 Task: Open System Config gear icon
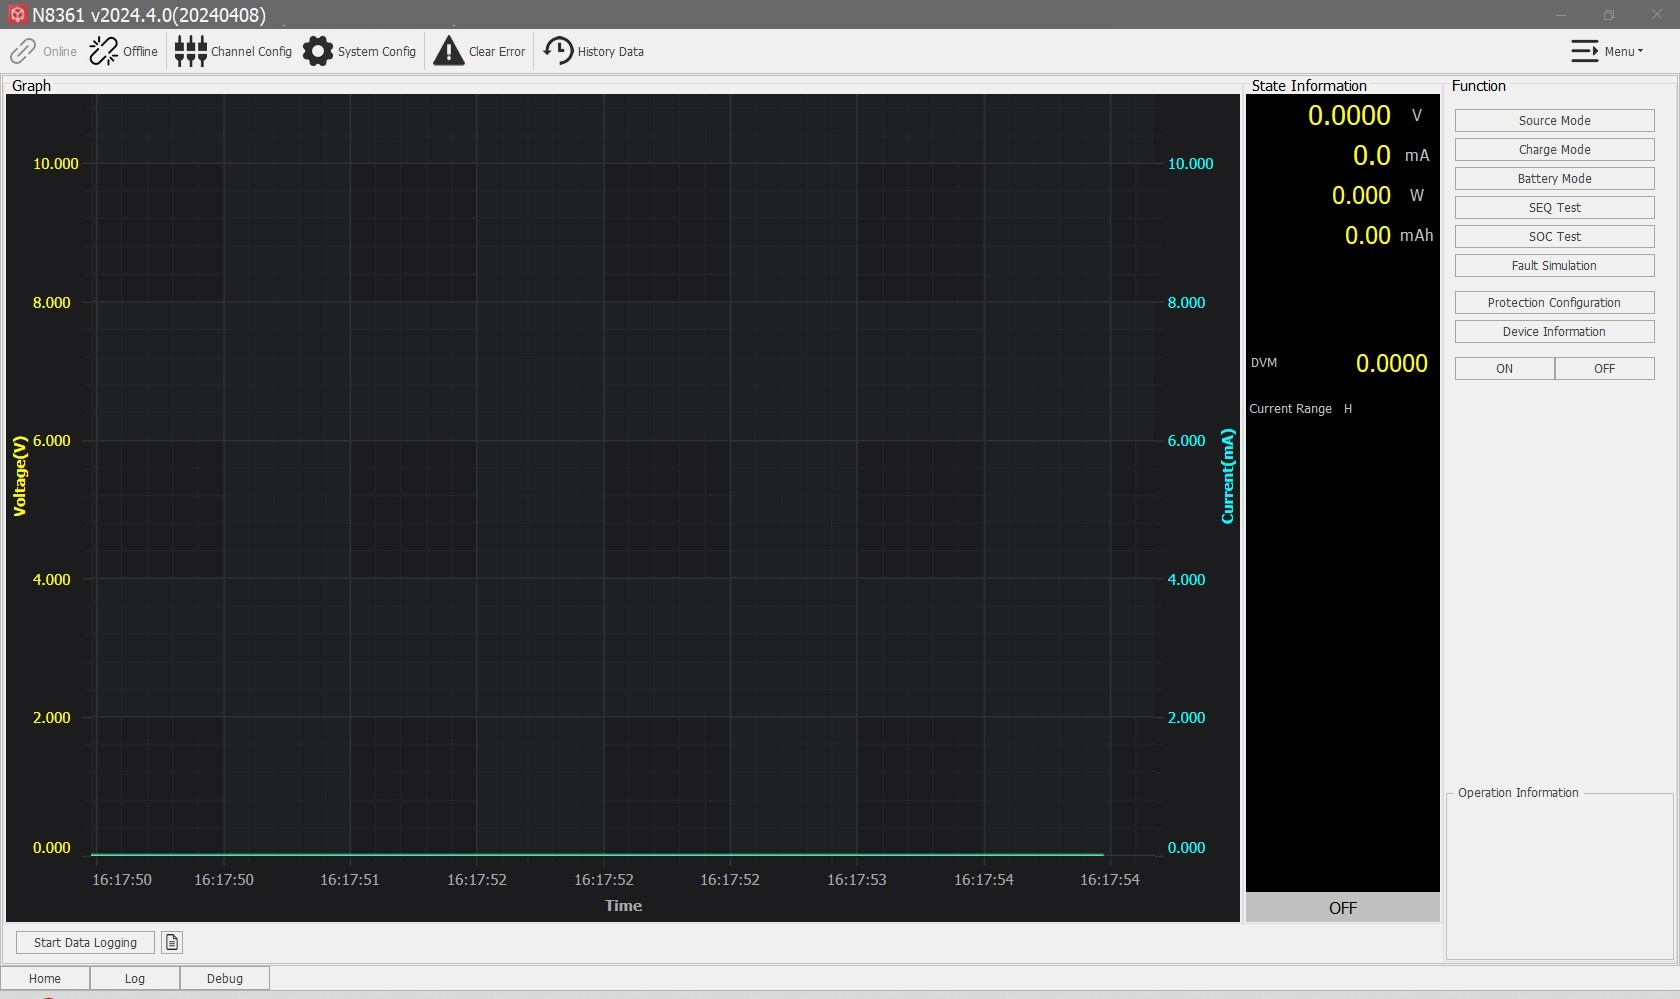318,51
